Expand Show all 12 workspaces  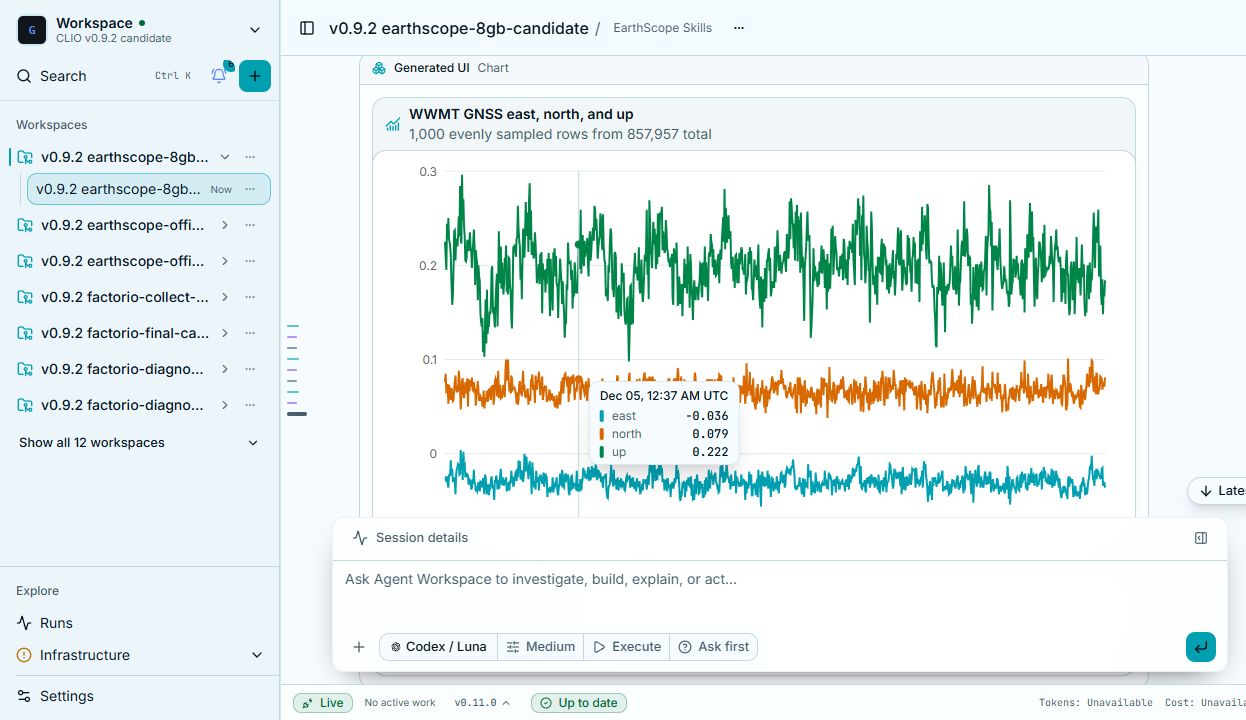point(139,443)
